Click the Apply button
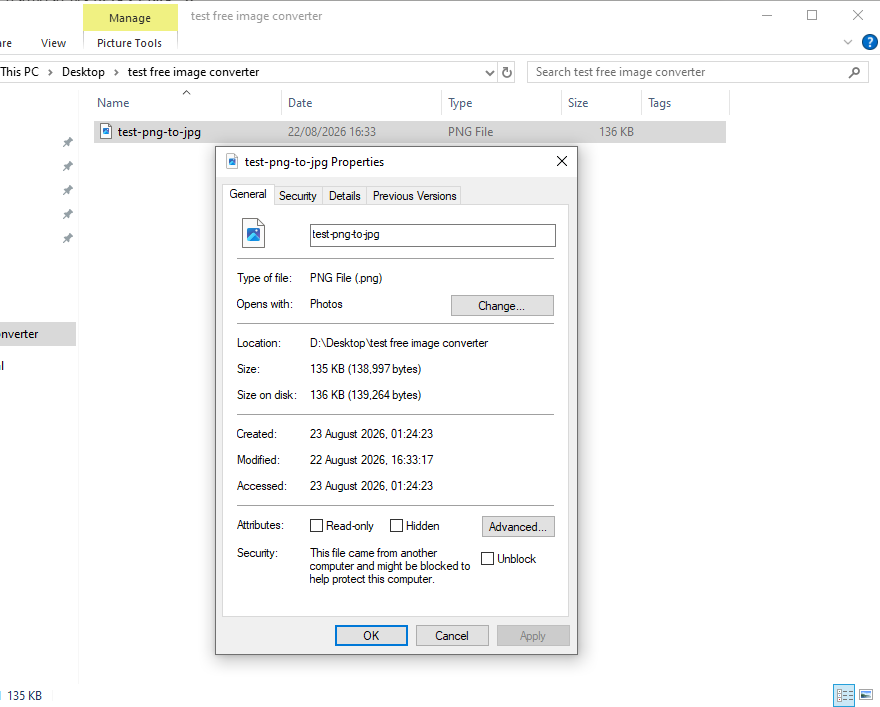This screenshot has height=707, width=880. [x=533, y=636]
